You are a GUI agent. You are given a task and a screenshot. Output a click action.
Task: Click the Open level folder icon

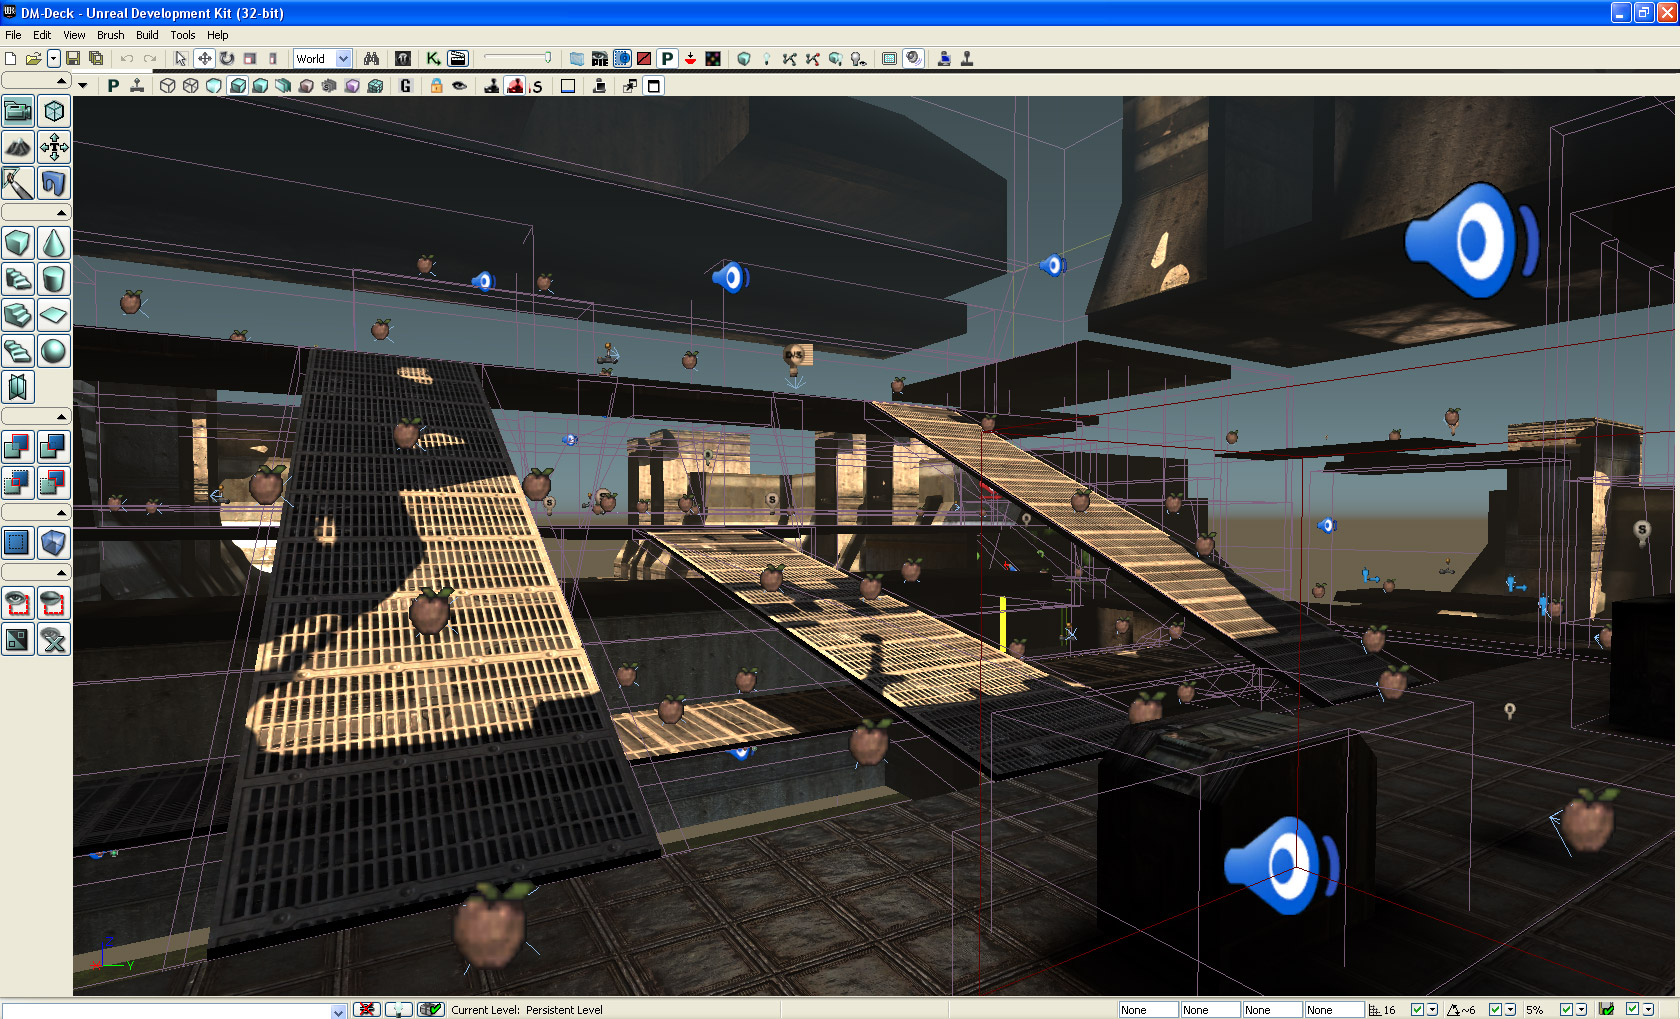coord(33,58)
